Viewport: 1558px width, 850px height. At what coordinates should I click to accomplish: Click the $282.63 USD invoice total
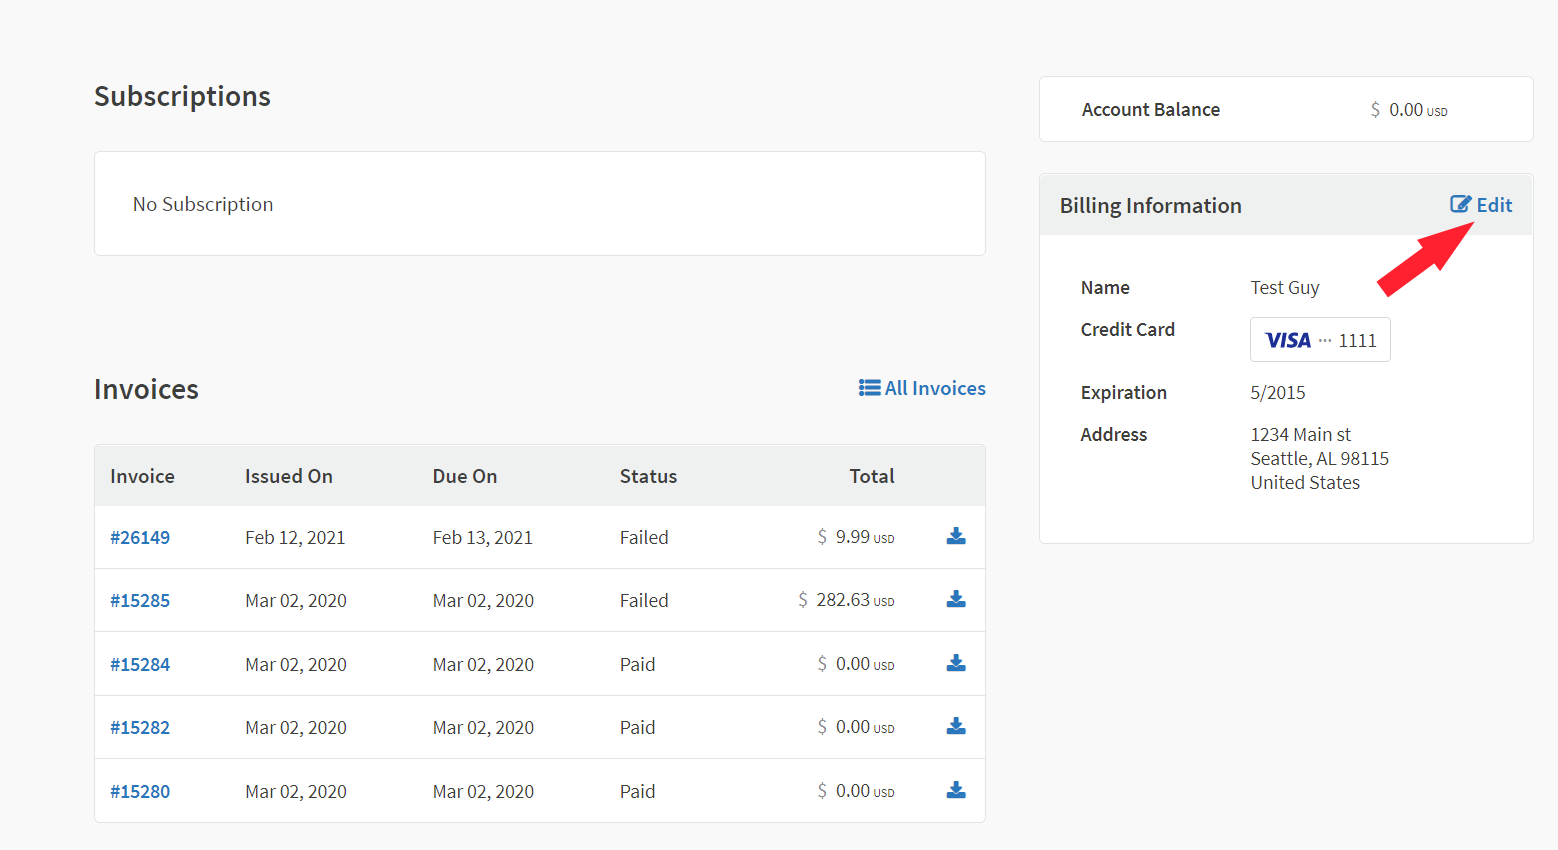pyautogui.click(x=846, y=600)
